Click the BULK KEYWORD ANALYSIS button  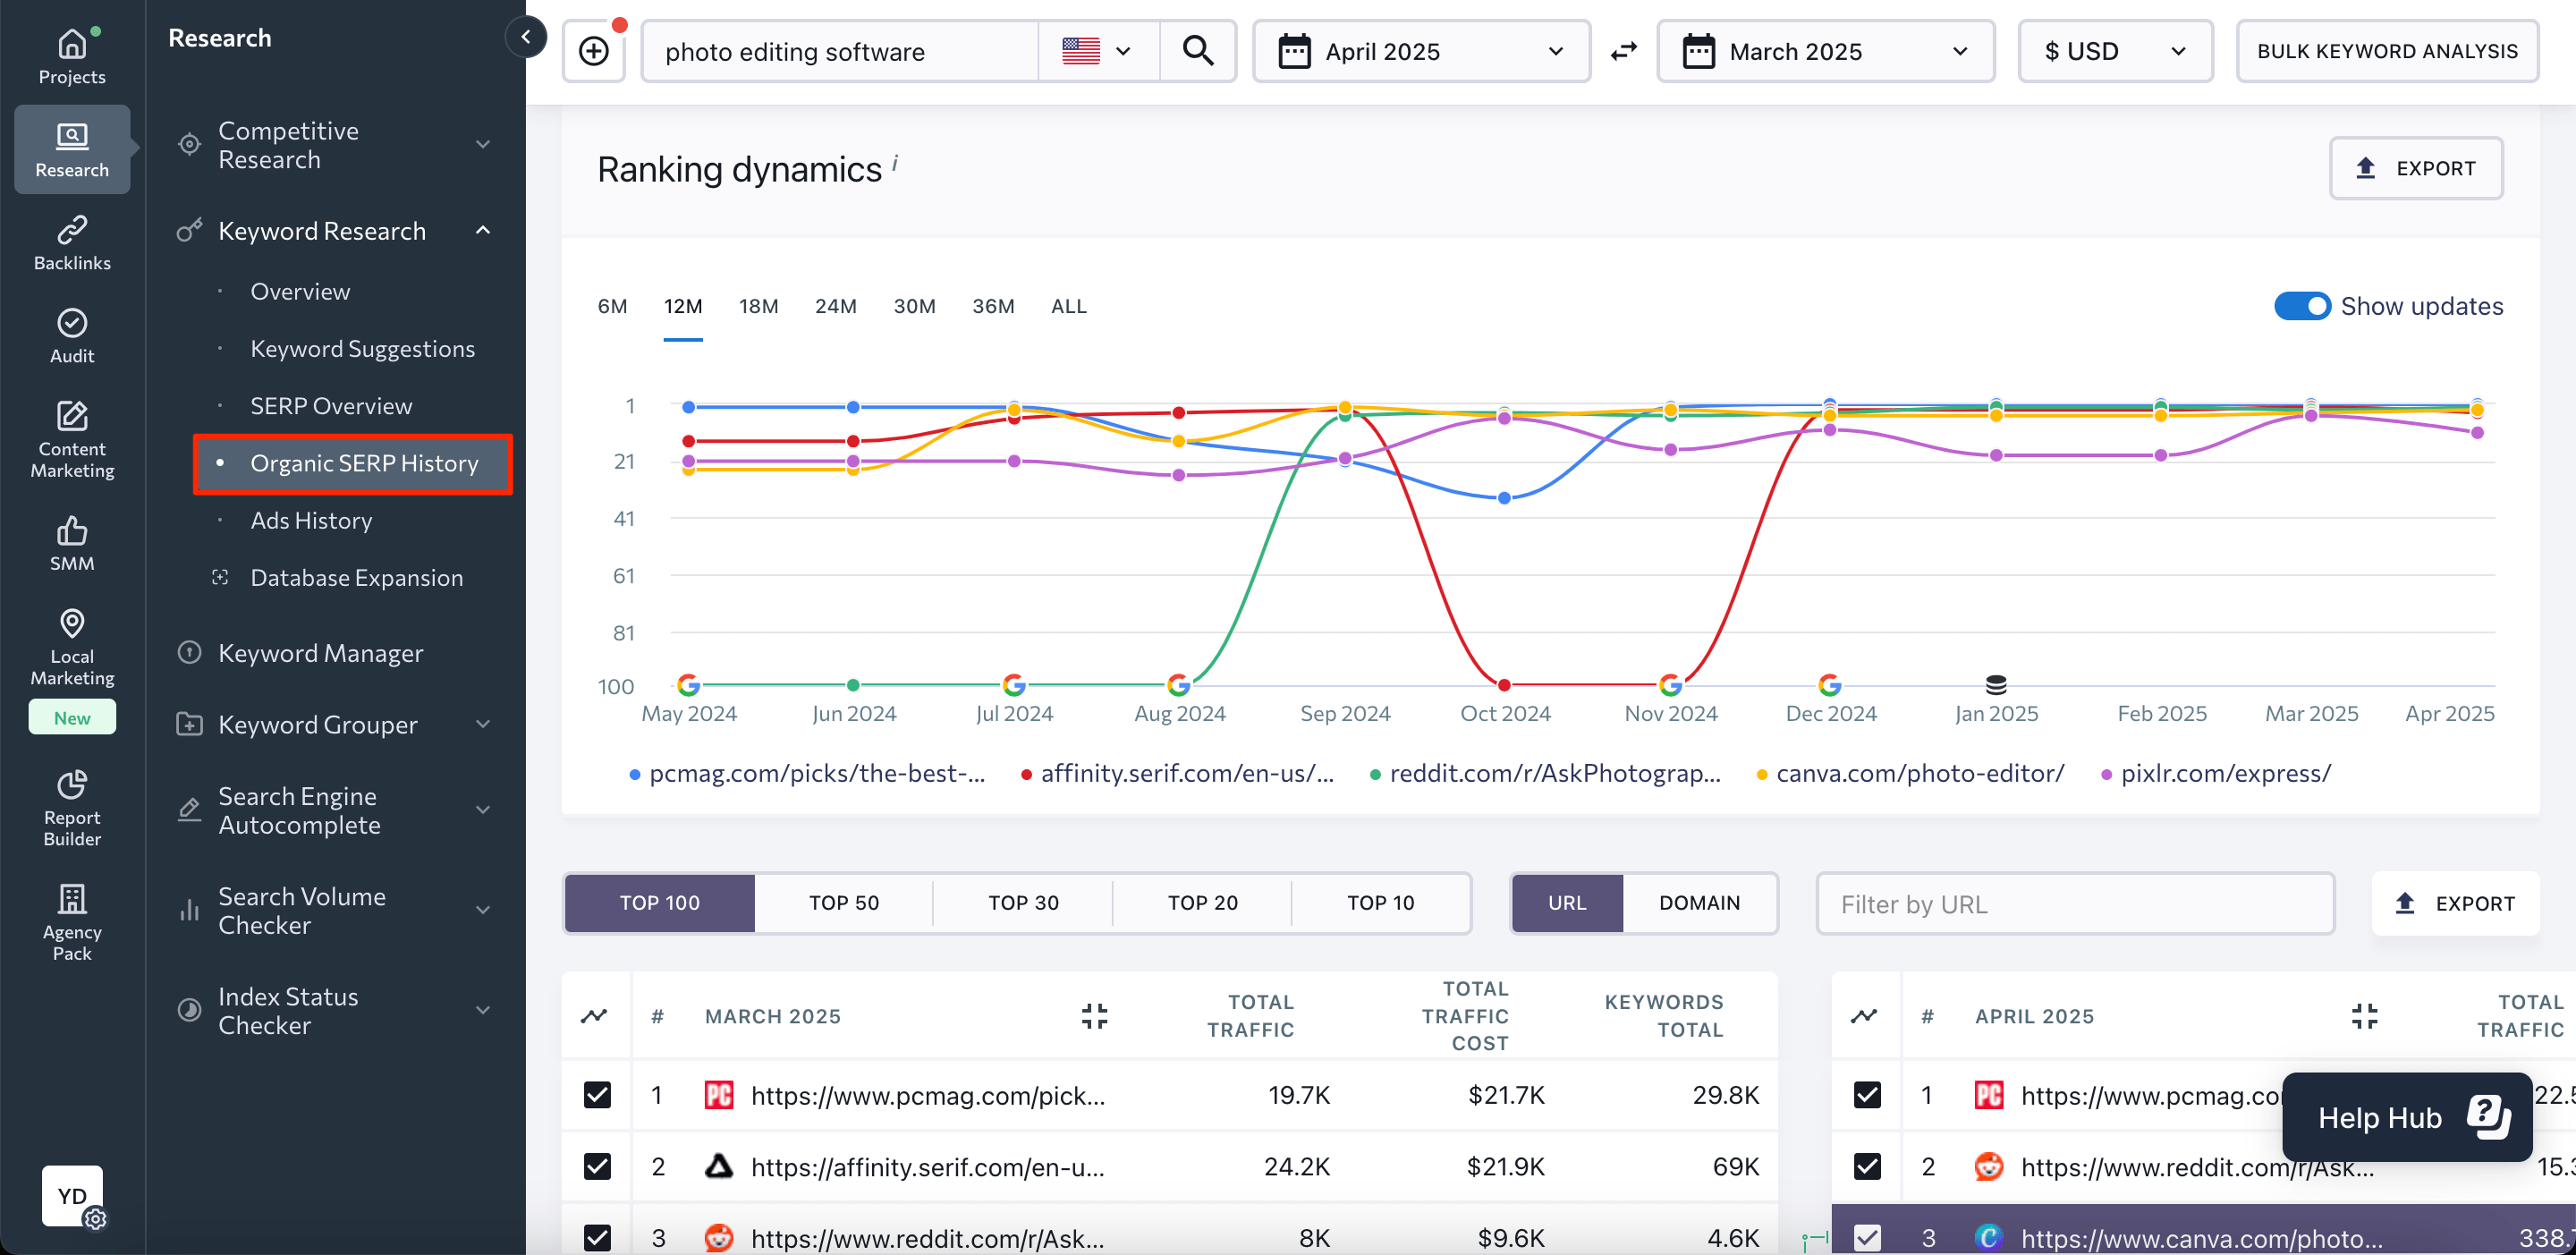click(x=2387, y=51)
